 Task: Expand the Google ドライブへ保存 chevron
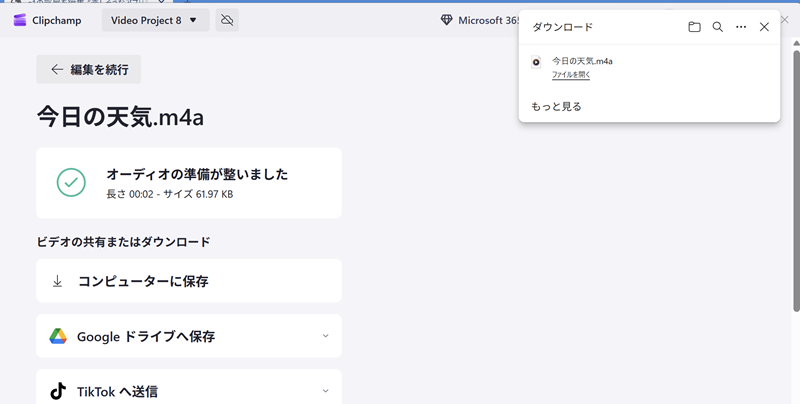pyautogui.click(x=325, y=336)
